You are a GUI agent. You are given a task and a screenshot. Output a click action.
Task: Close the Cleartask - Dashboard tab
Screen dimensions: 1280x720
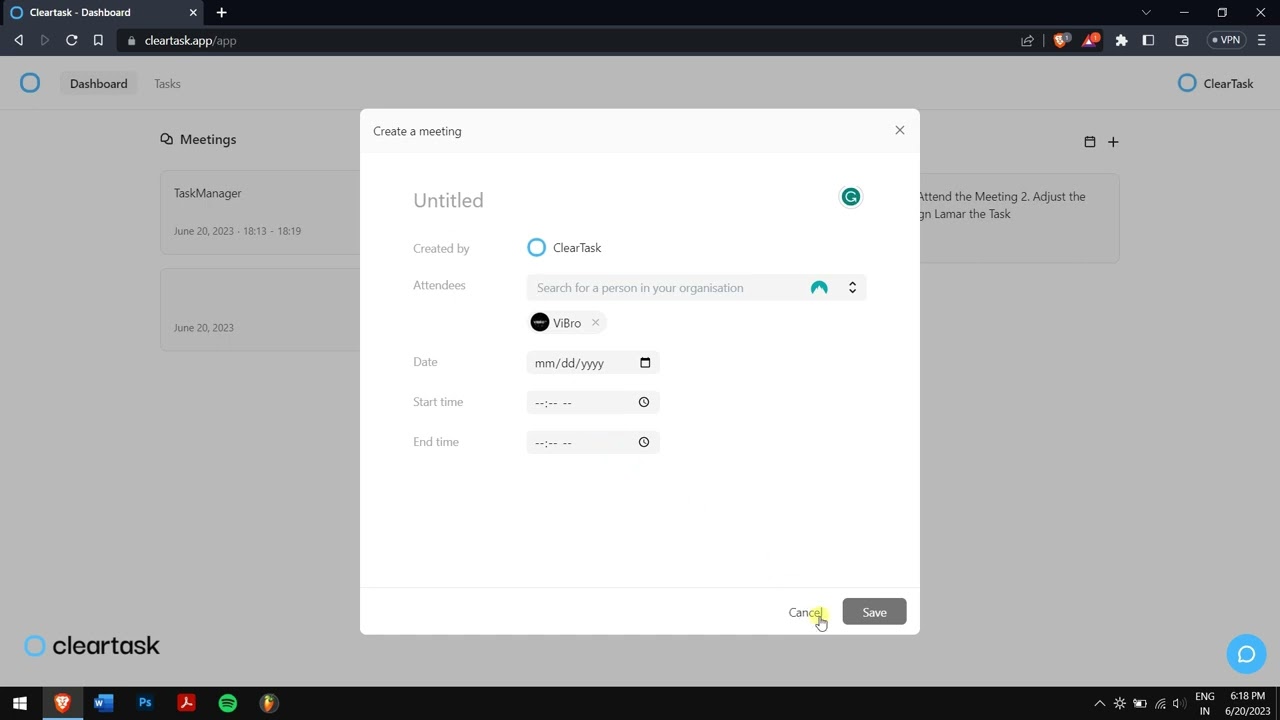click(x=193, y=13)
